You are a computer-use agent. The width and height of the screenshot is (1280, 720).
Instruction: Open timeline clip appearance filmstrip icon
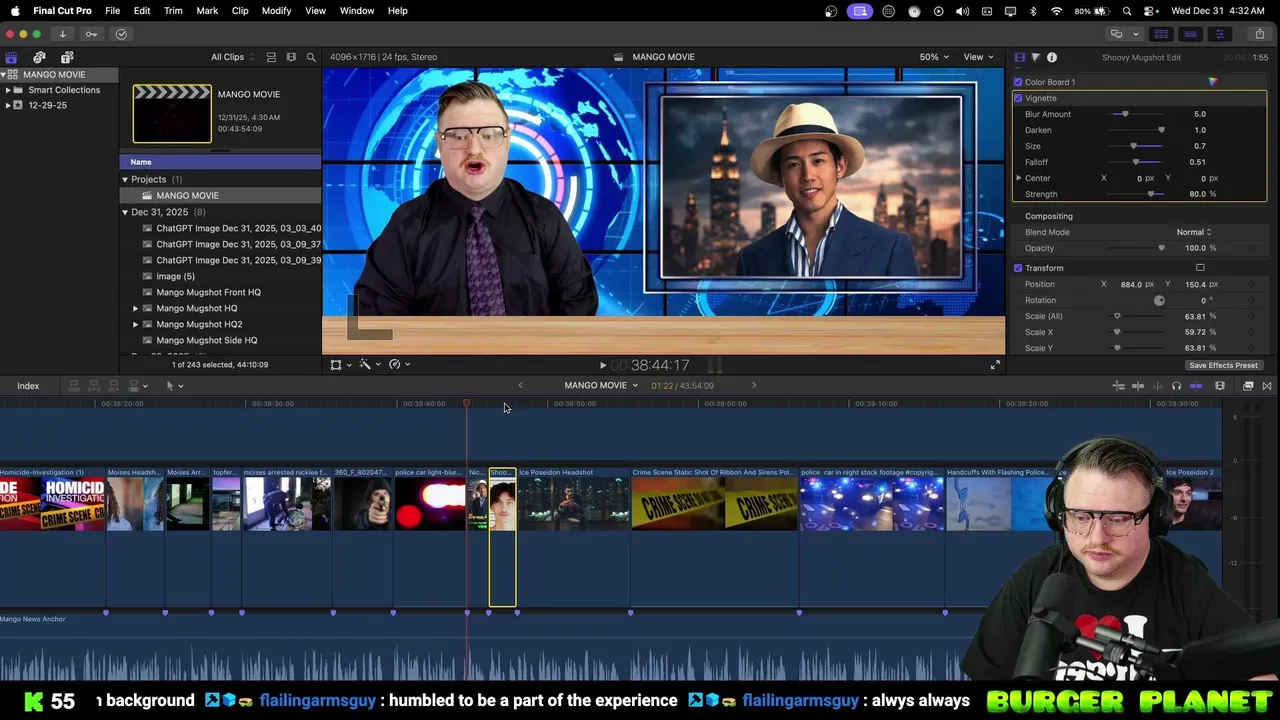[x=1220, y=386]
